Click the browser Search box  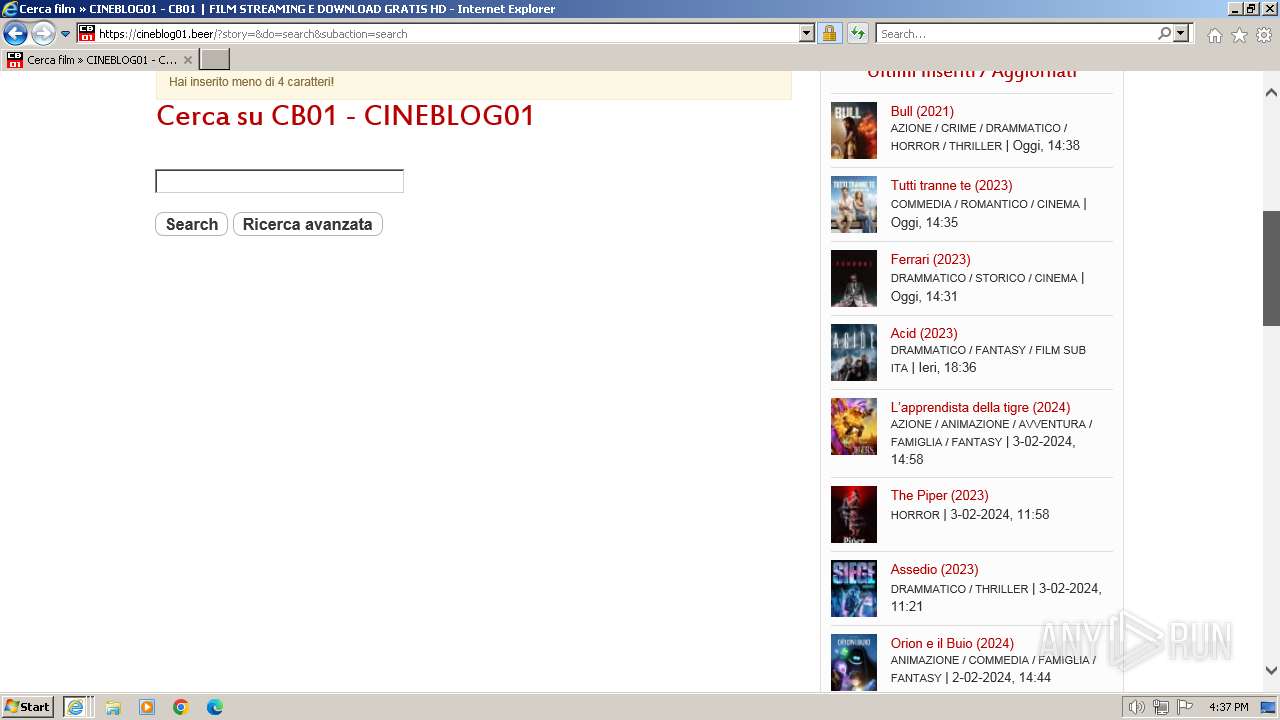1016,33
